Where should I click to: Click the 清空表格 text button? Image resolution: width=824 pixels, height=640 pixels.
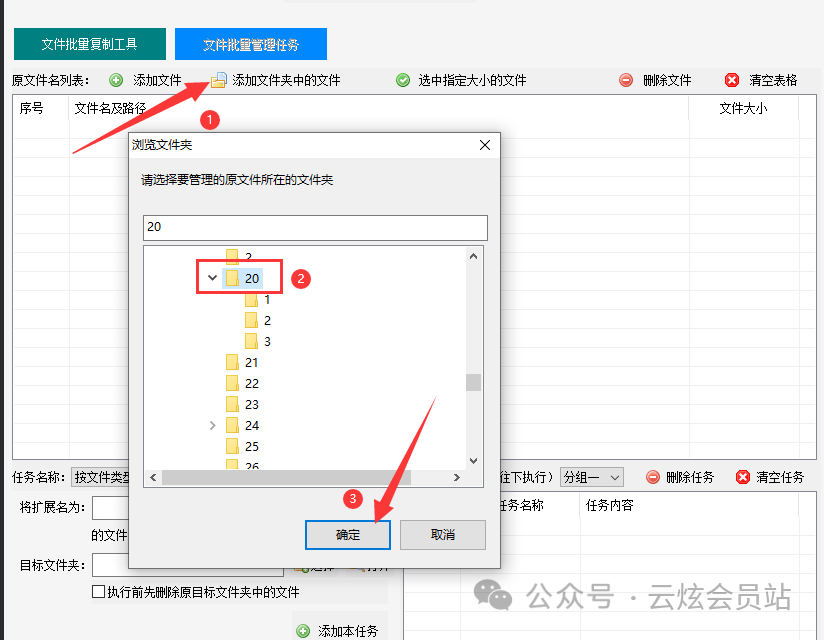(x=774, y=80)
